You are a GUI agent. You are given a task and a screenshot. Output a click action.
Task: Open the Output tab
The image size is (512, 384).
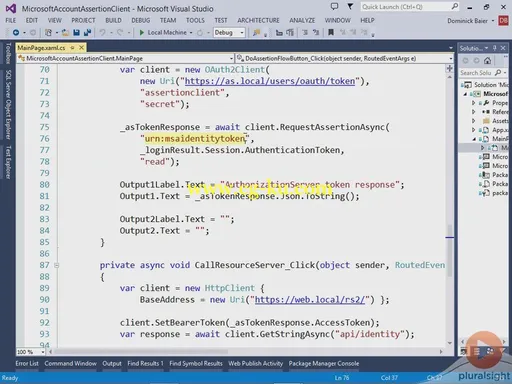tap(112, 363)
